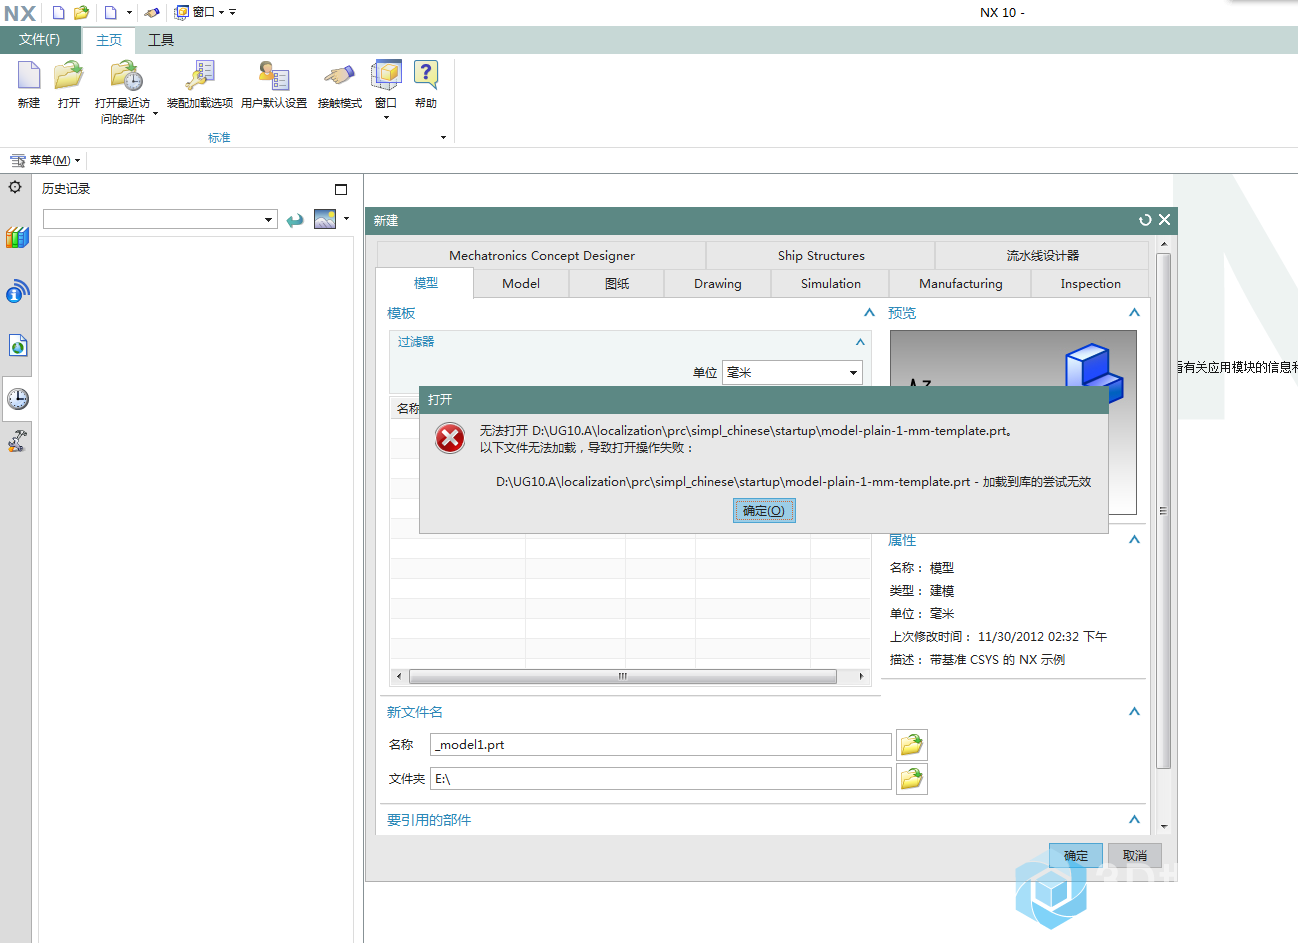Open the HD3D document tab in the resource bar

pos(17,345)
